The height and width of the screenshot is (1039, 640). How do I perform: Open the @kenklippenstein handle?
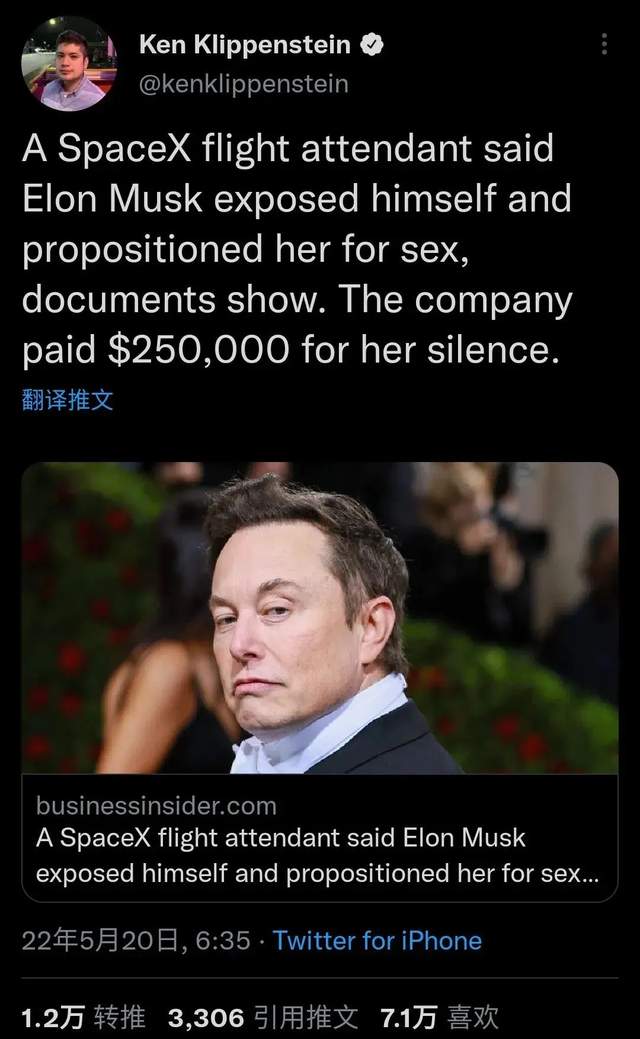pyautogui.click(x=243, y=84)
